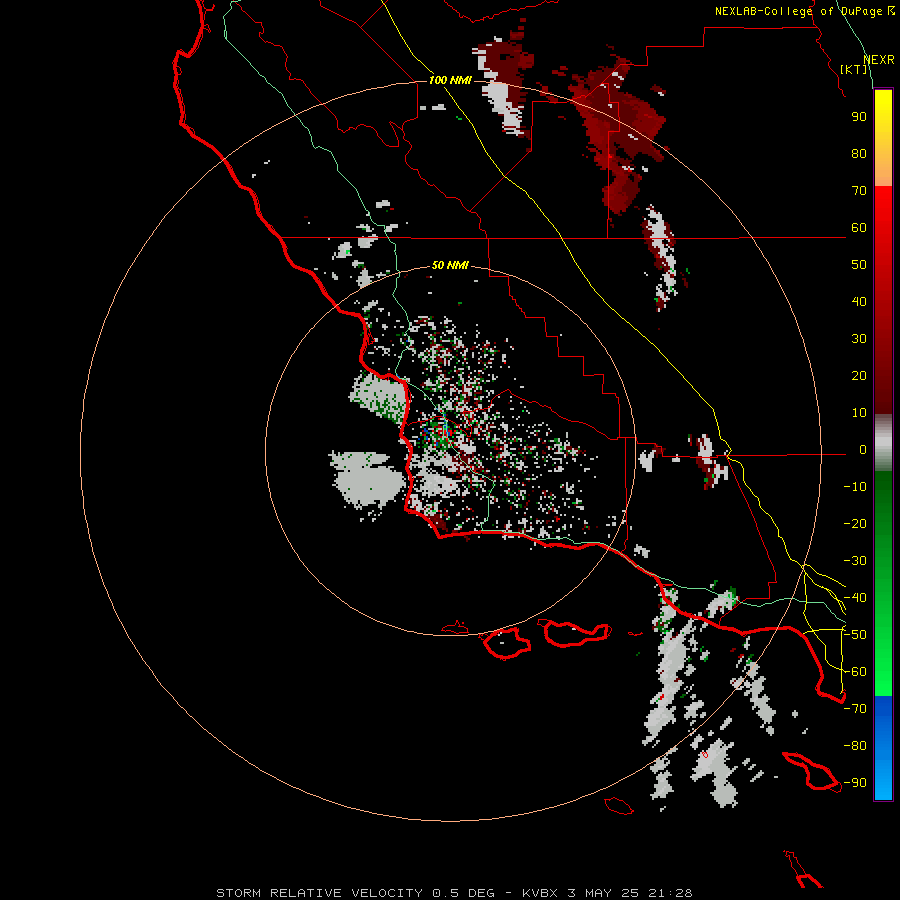
Task: Click the yellow top segment of color bar
Action: [x=883, y=138]
